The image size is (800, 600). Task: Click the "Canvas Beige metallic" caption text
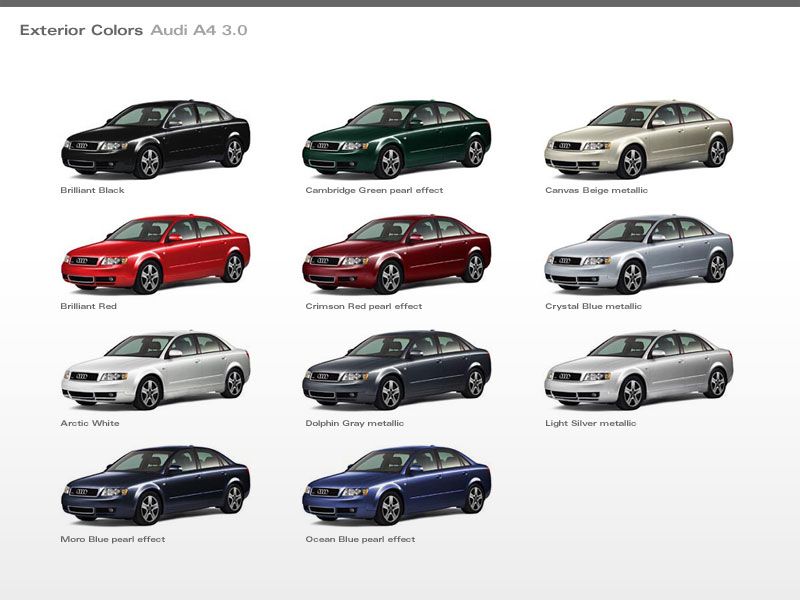tap(596, 190)
